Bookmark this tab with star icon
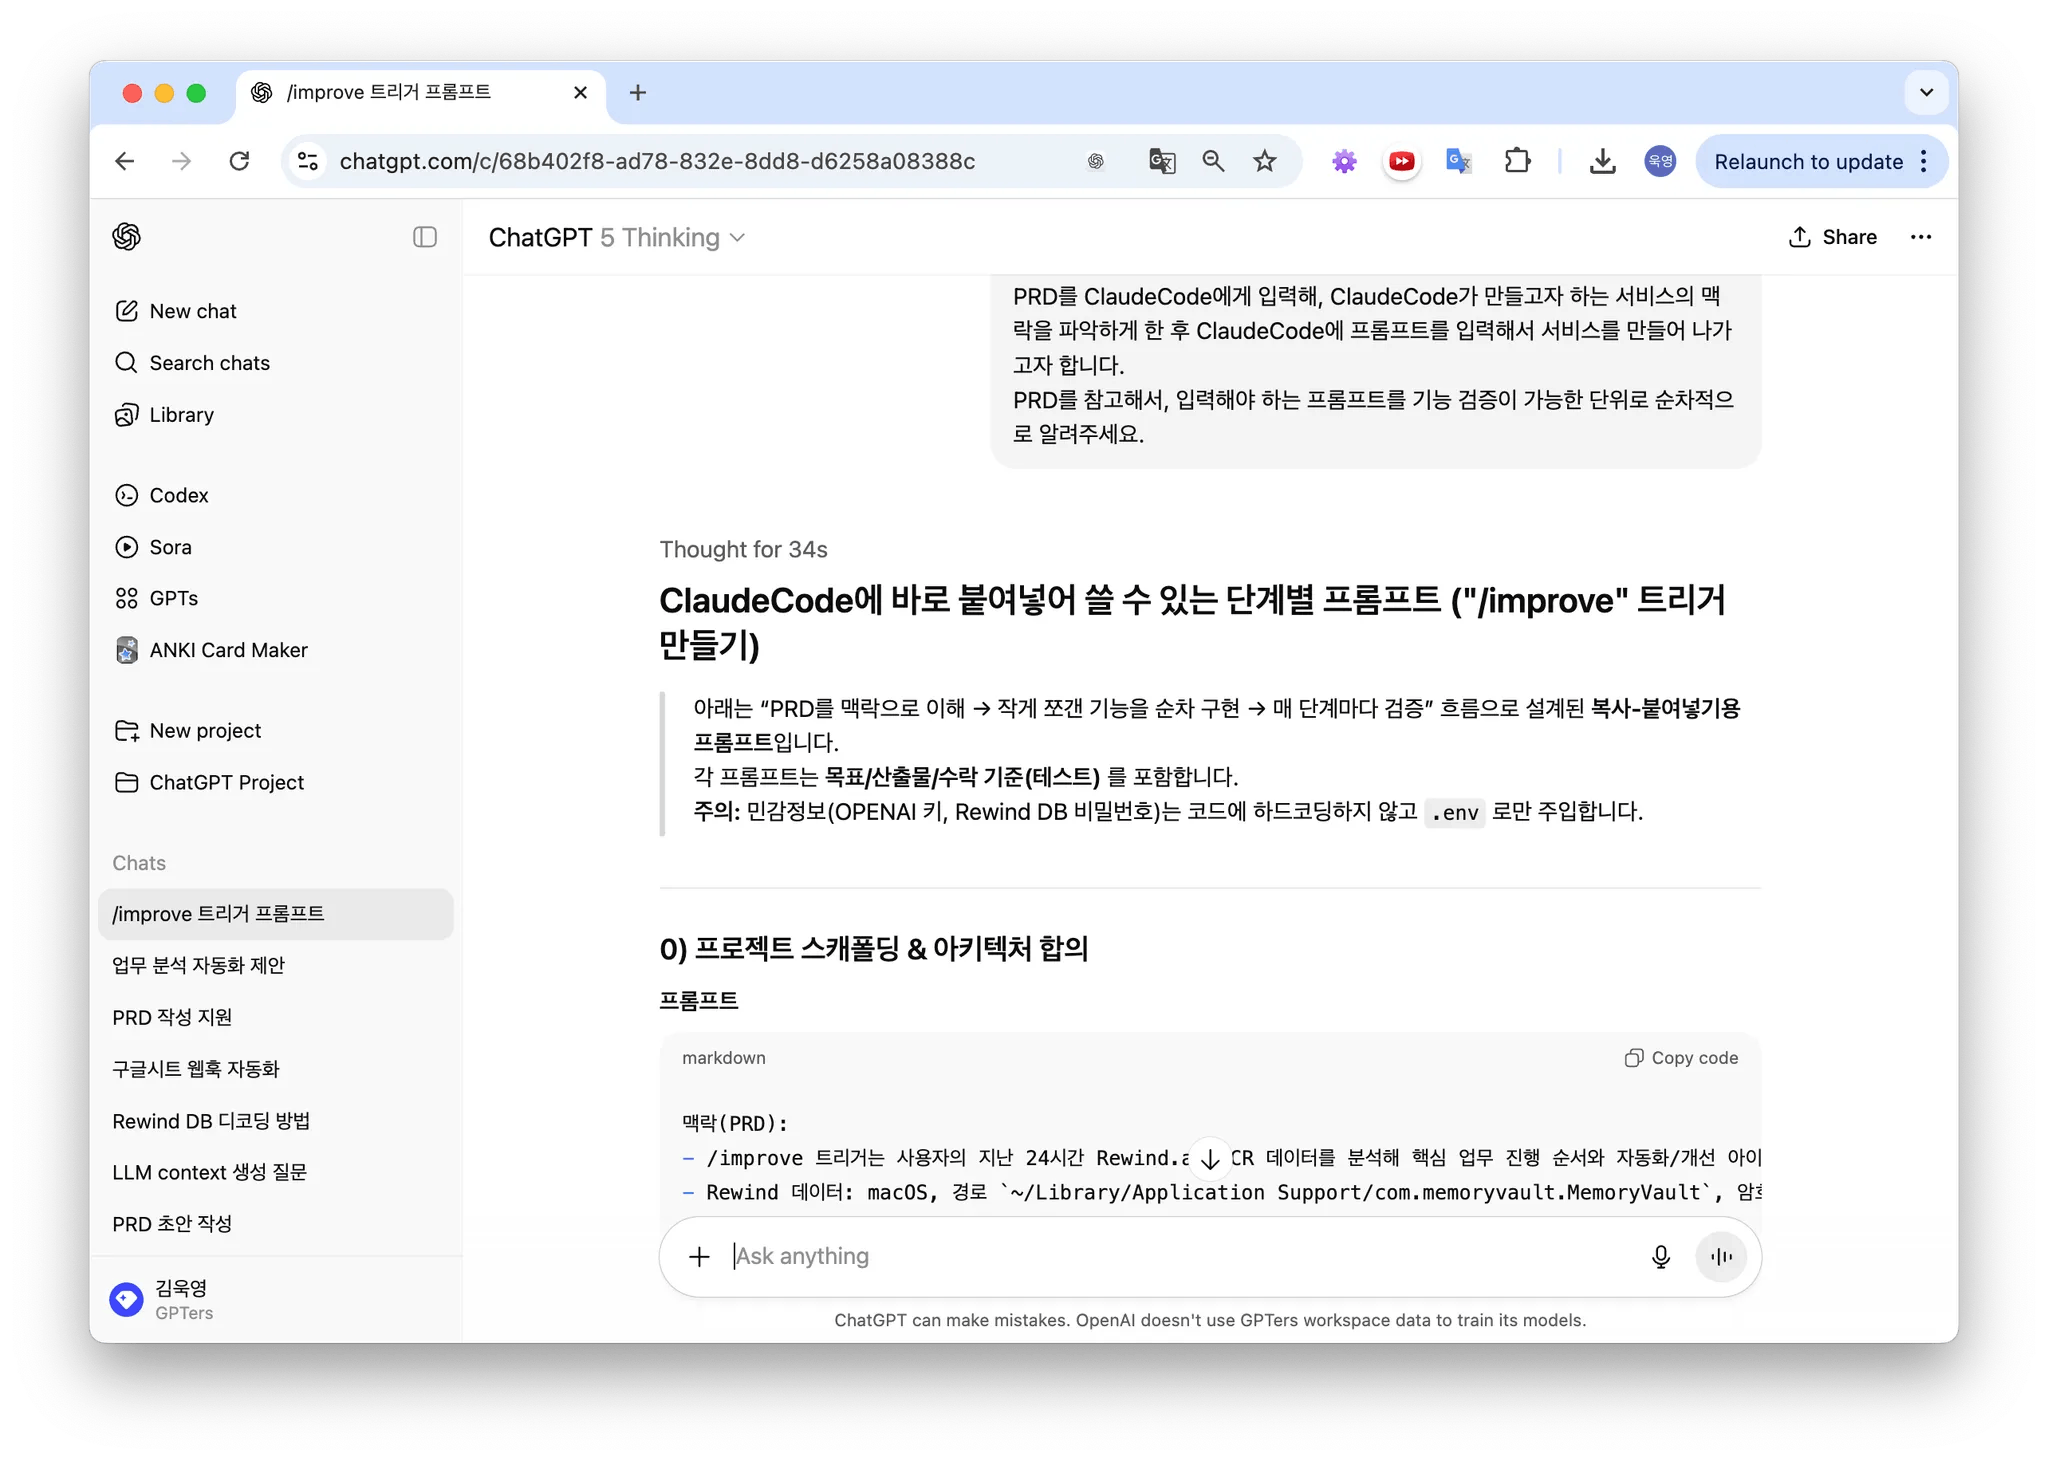Screen dimensions: 2048x1461 1265,161
